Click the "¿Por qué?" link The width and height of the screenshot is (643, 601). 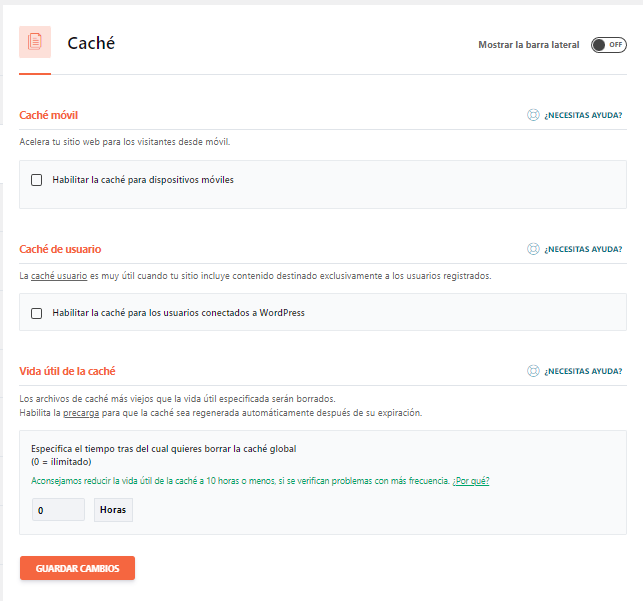click(x=471, y=481)
